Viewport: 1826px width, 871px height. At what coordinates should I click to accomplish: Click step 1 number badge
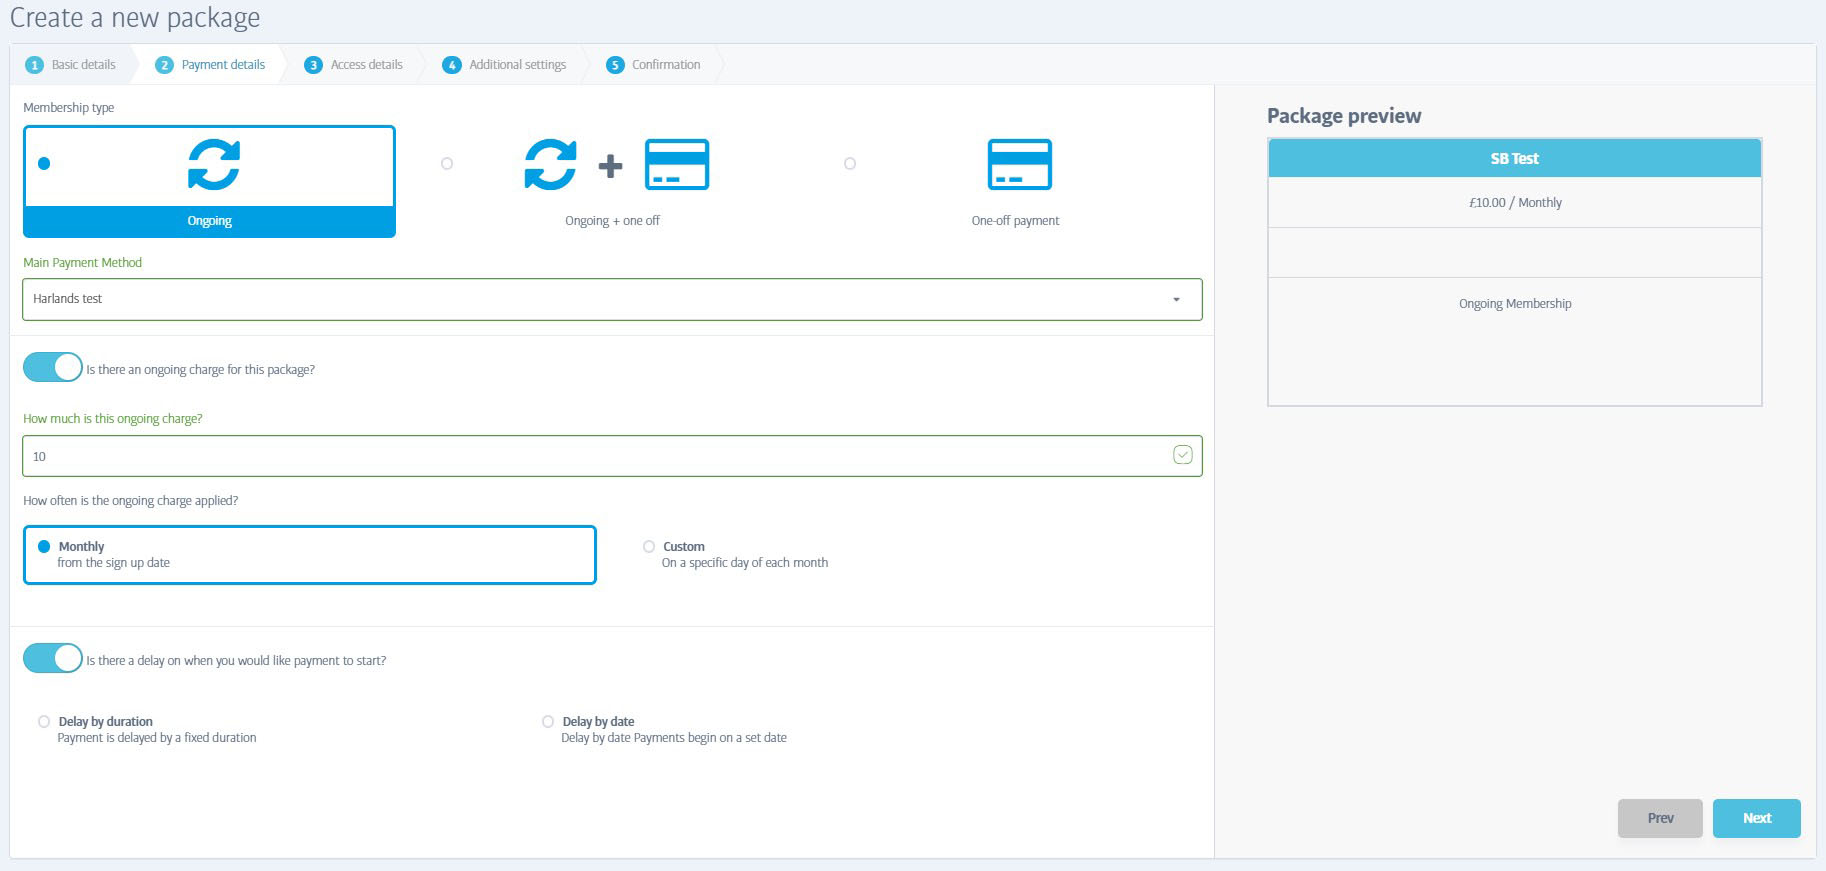(x=34, y=65)
